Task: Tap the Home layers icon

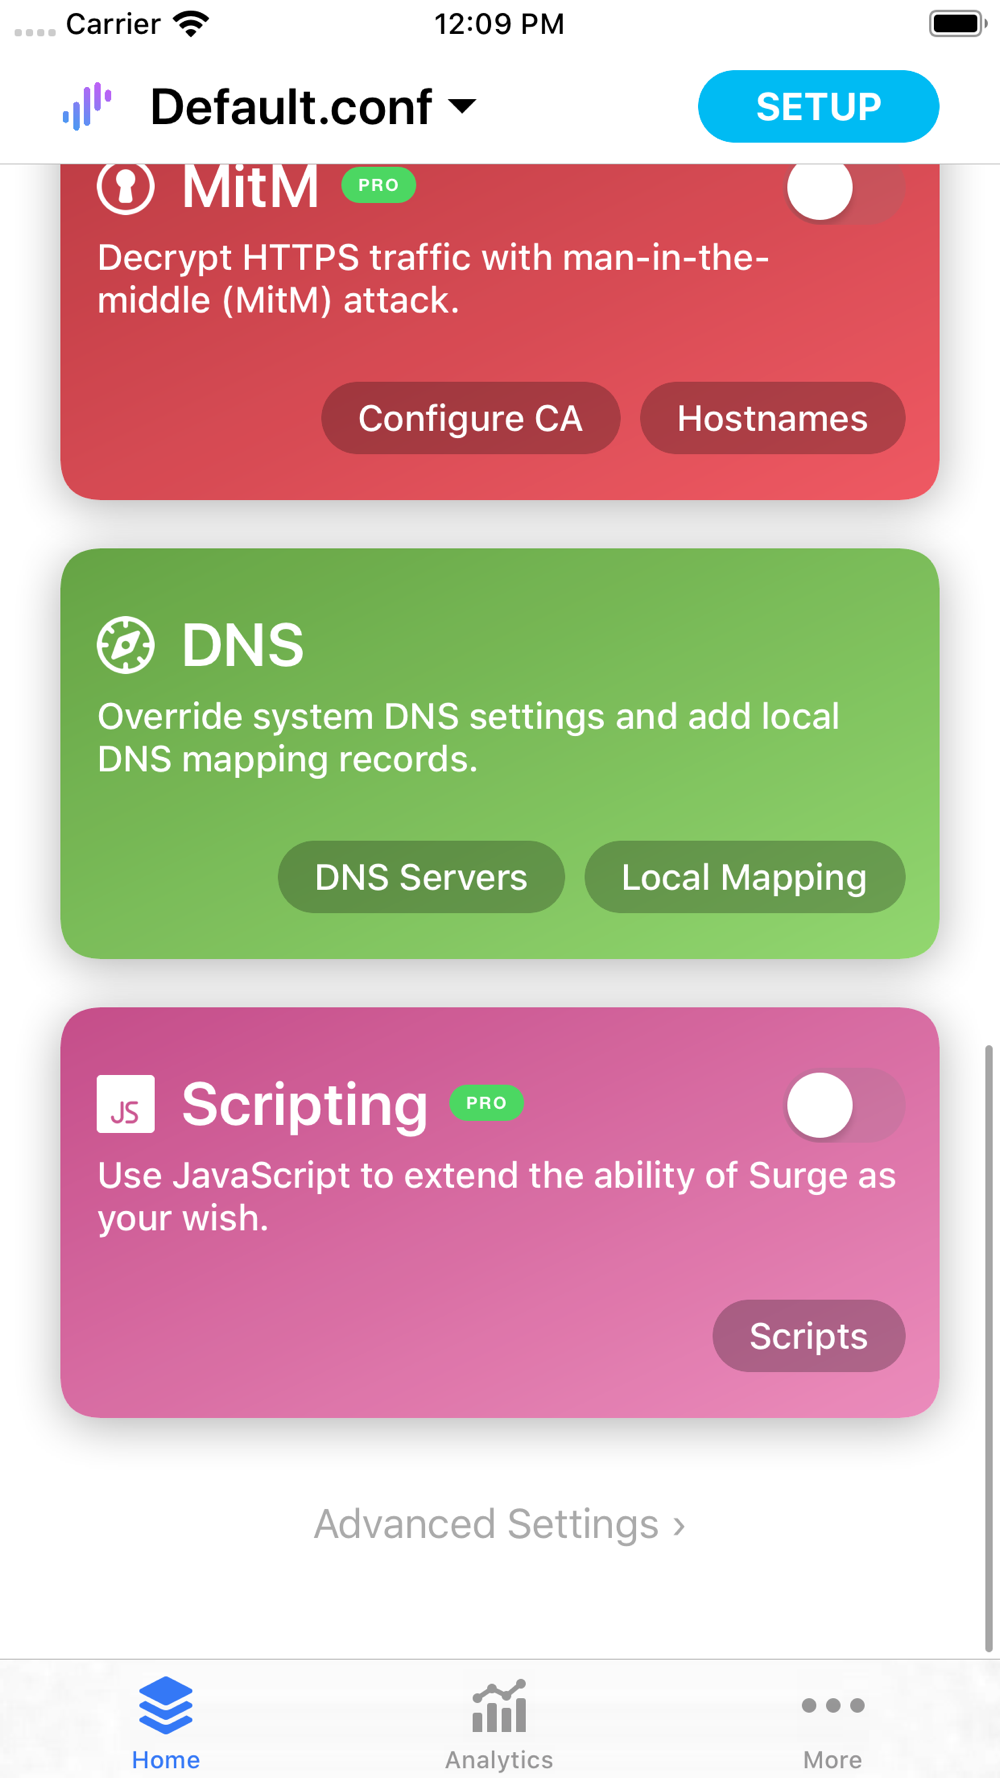Action: 166,1705
